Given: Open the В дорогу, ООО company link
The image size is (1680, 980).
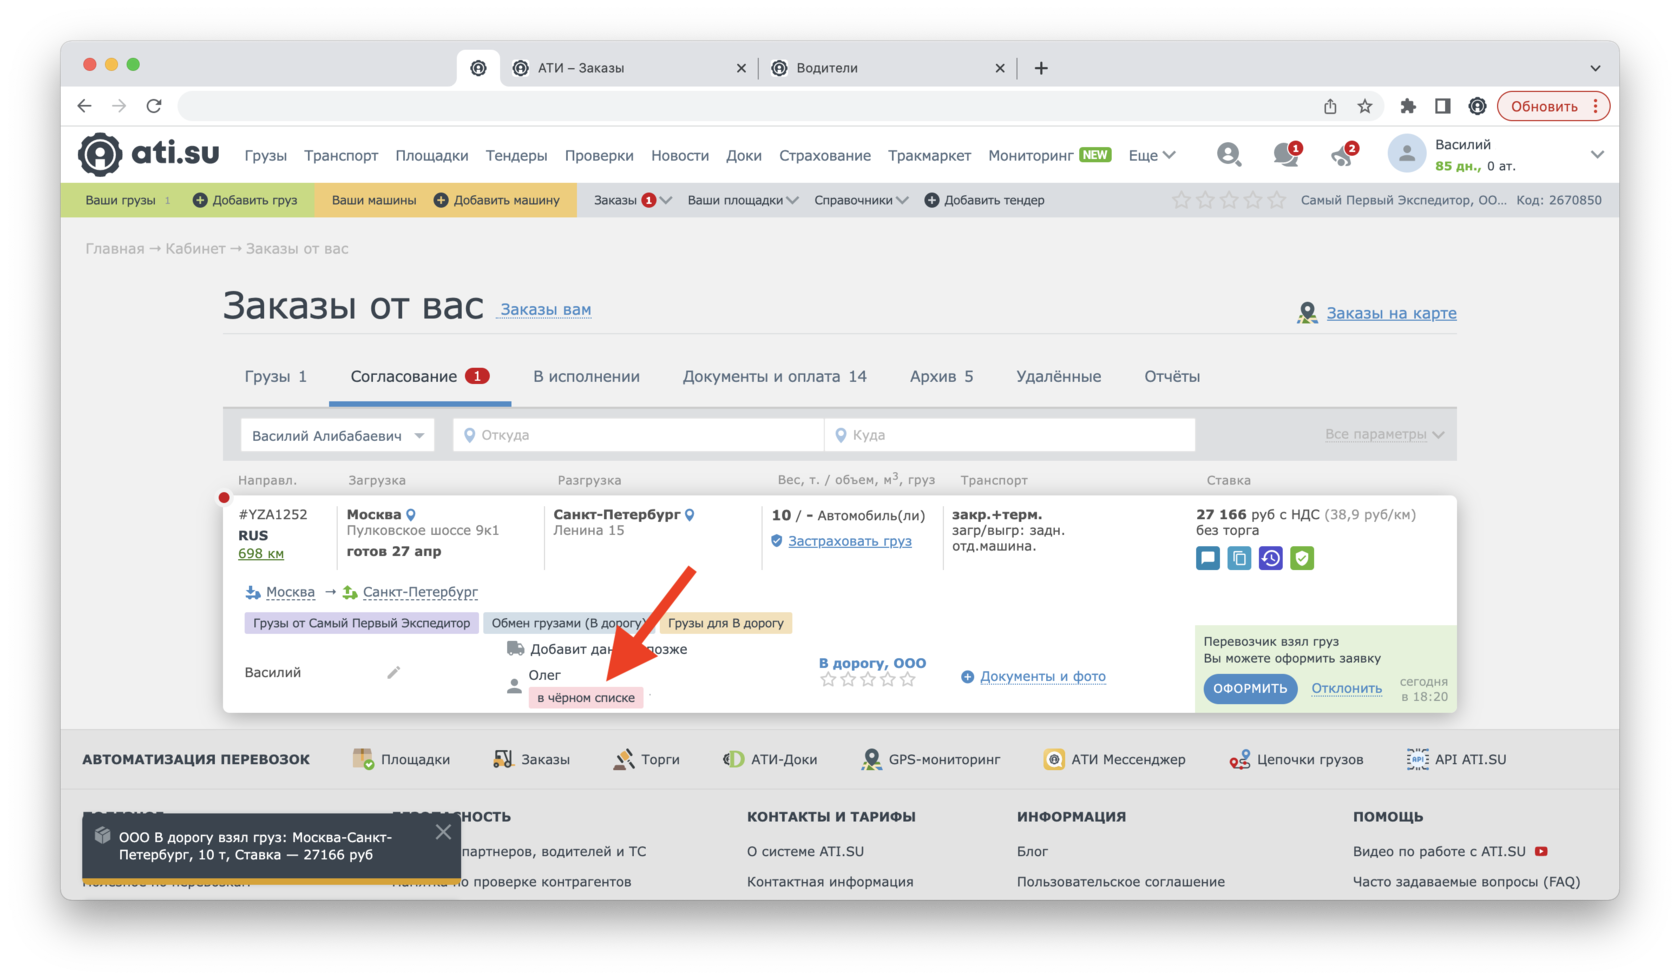Looking at the screenshot, I should pos(872,662).
